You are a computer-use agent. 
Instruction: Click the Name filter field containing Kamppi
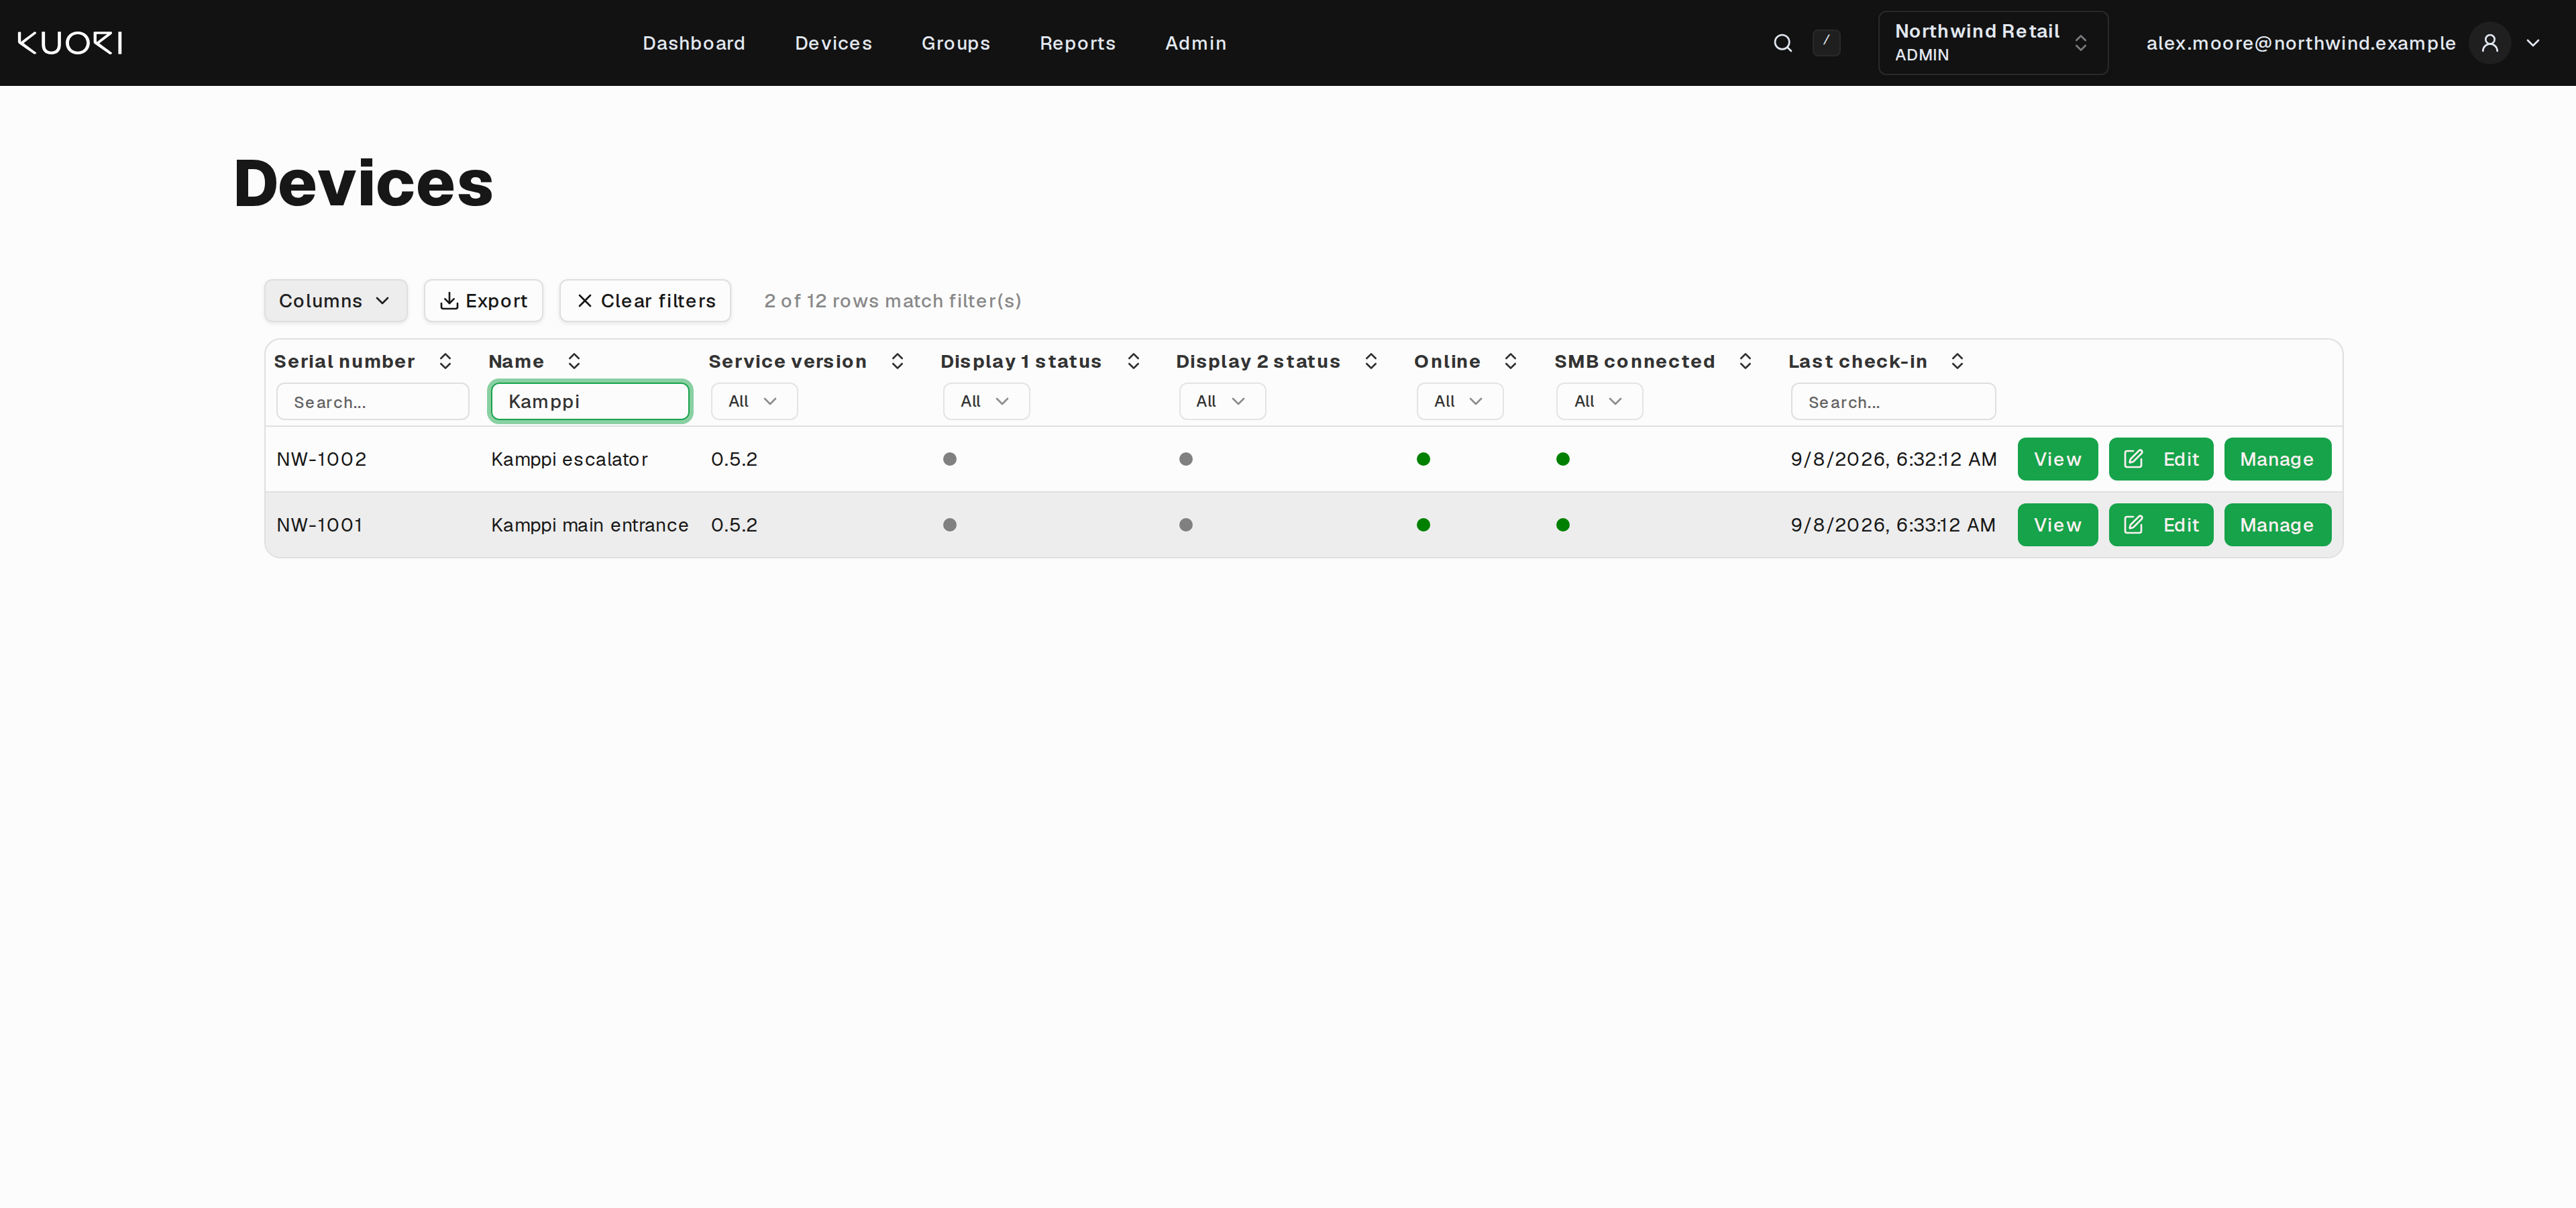590,401
